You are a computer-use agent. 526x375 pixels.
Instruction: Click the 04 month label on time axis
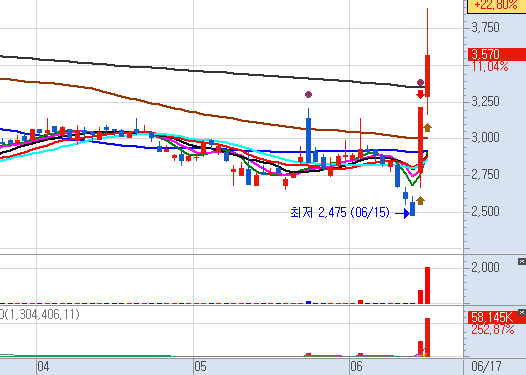pos(43,366)
